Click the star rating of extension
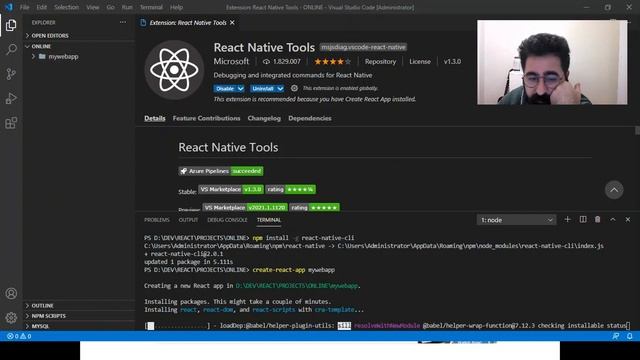640x360 pixels. [x=332, y=62]
